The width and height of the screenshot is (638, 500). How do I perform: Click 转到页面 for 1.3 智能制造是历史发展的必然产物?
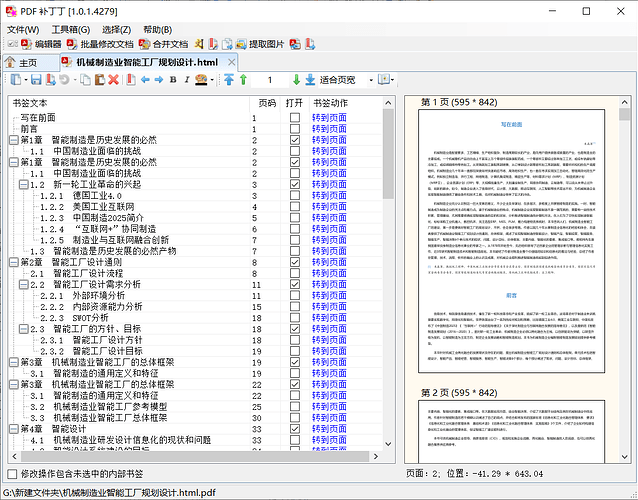click(x=329, y=251)
